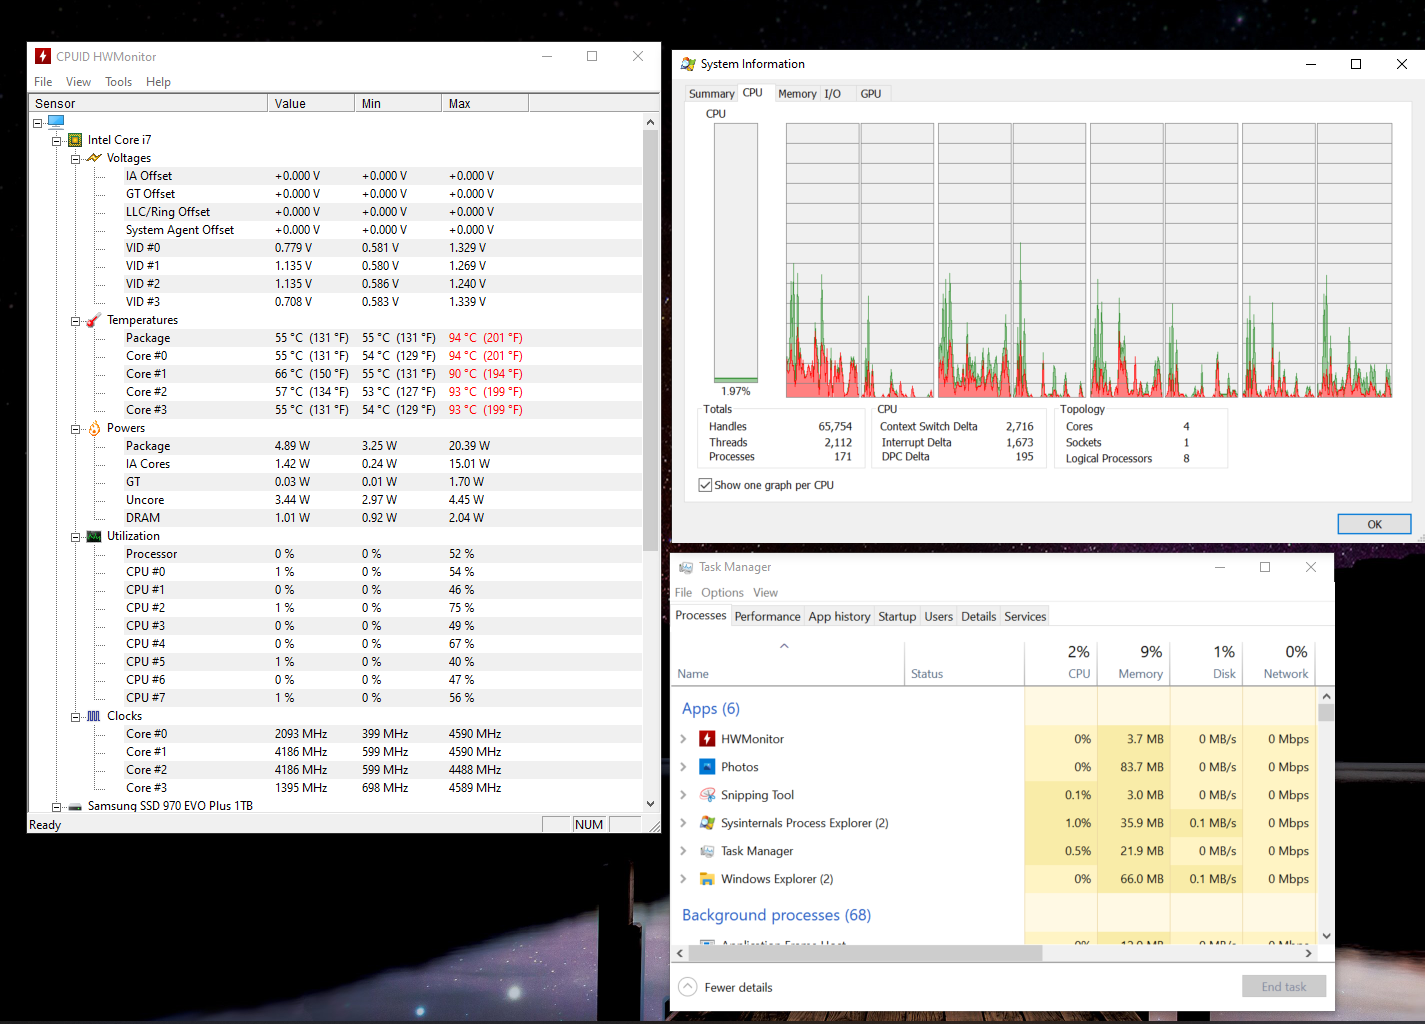Collapse the Samsung SSD 970 EVO Plus node
The height and width of the screenshot is (1024, 1425).
click(57, 807)
